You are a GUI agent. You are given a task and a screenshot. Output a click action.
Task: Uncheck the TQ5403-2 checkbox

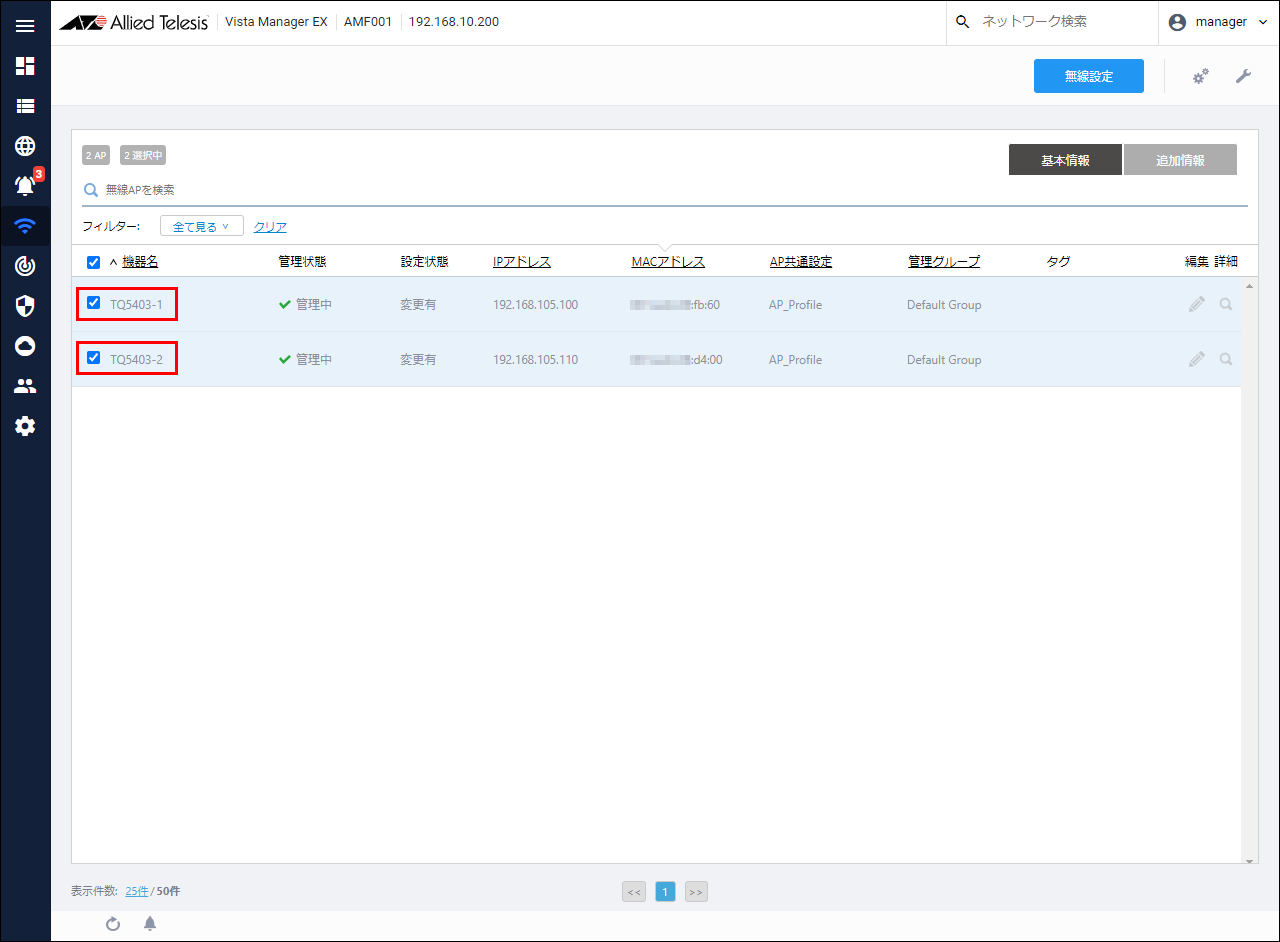click(94, 358)
